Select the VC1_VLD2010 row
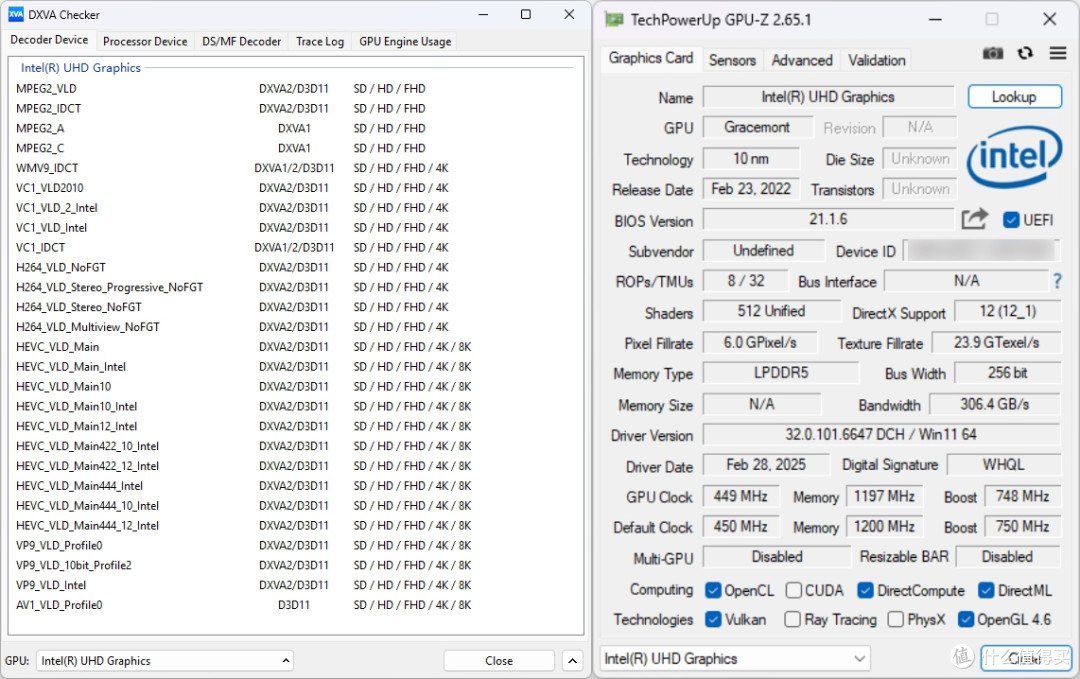Screen dimensions: 1080x679 pos(294,188)
